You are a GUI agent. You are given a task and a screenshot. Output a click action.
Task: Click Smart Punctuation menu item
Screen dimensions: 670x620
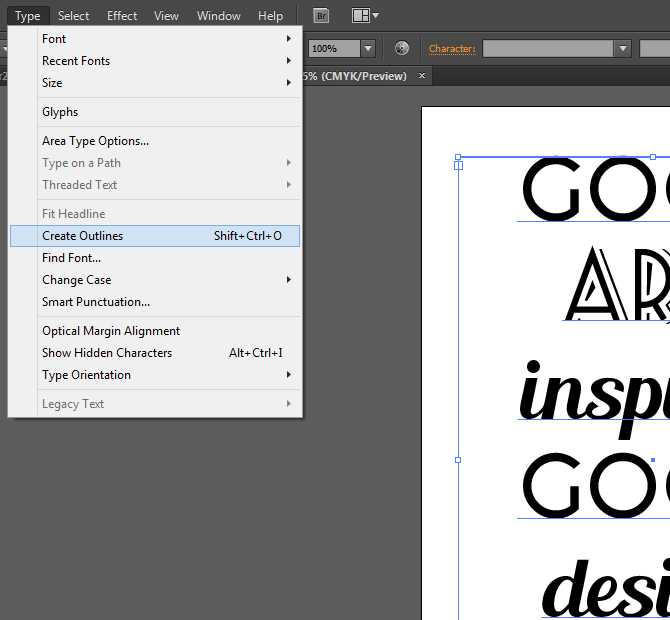click(96, 302)
